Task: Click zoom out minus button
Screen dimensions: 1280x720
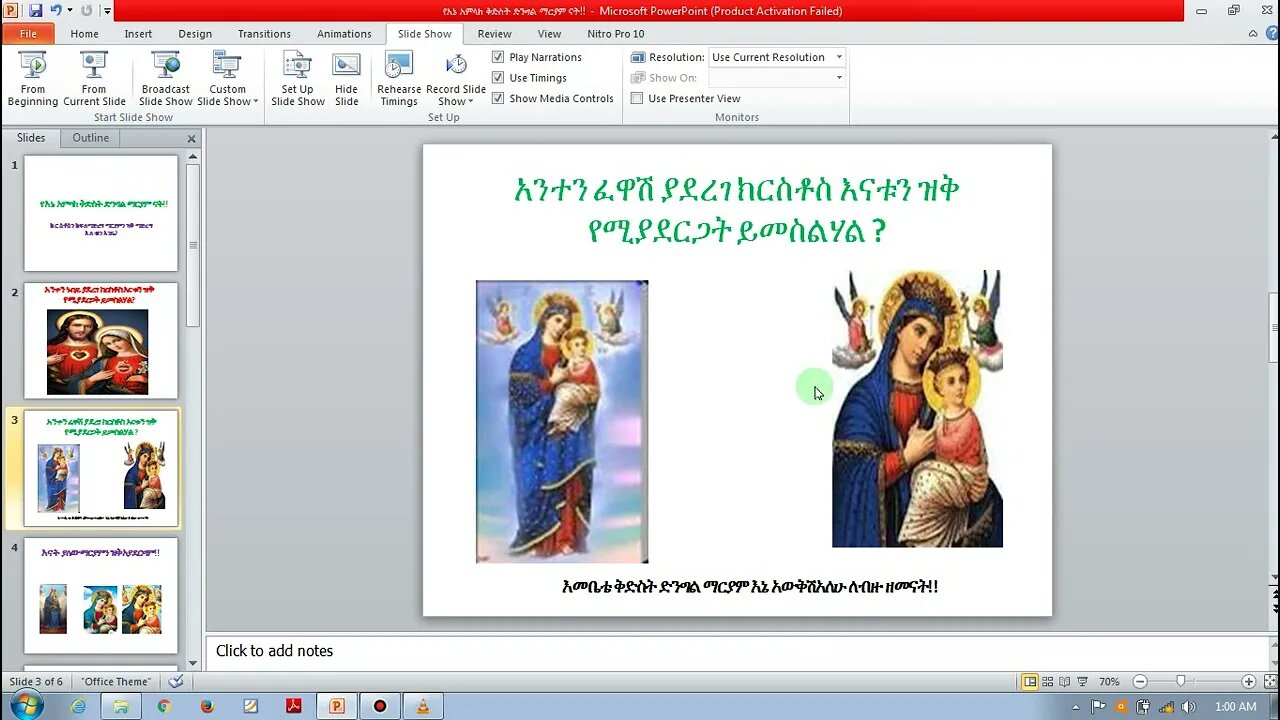Action: point(1140,681)
